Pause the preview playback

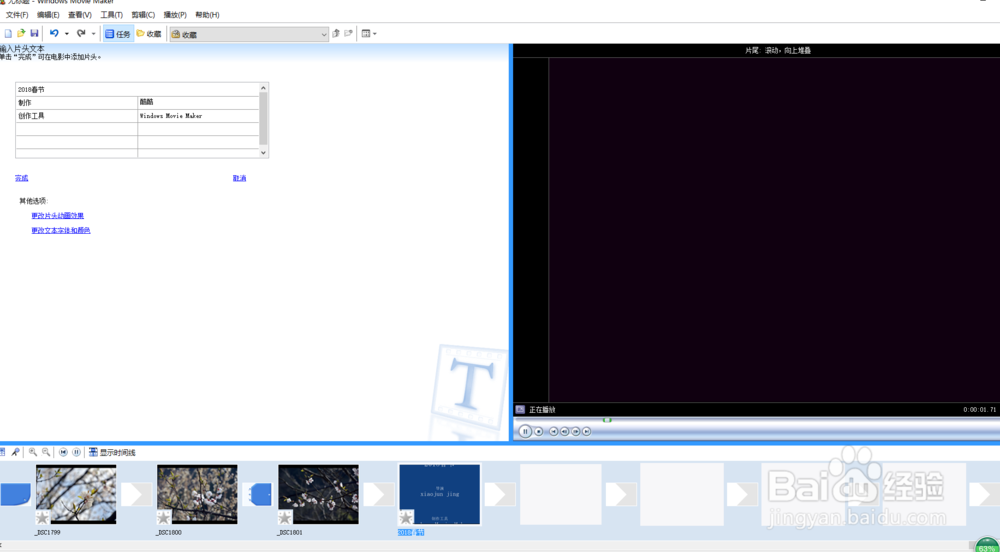525,432
